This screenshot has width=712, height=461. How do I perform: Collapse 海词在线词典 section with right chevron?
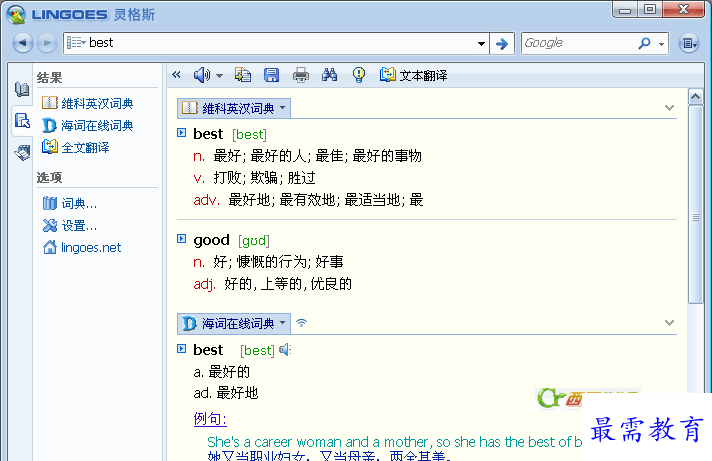click(x=669, y=322)
